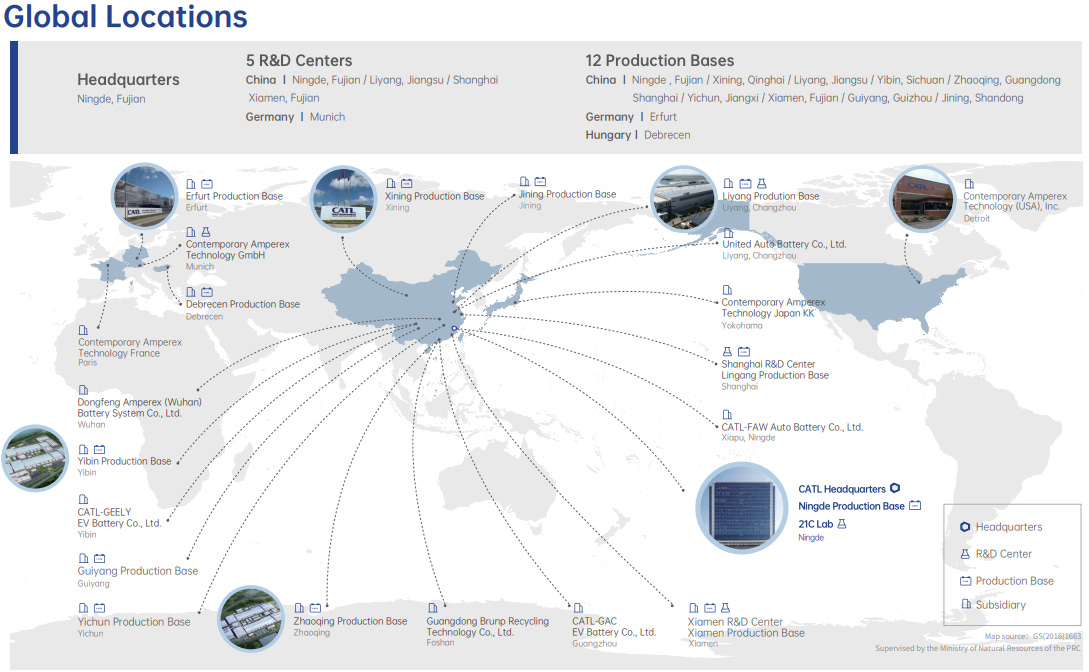Click the 'CATL Headquarters' label

(842, 489)
